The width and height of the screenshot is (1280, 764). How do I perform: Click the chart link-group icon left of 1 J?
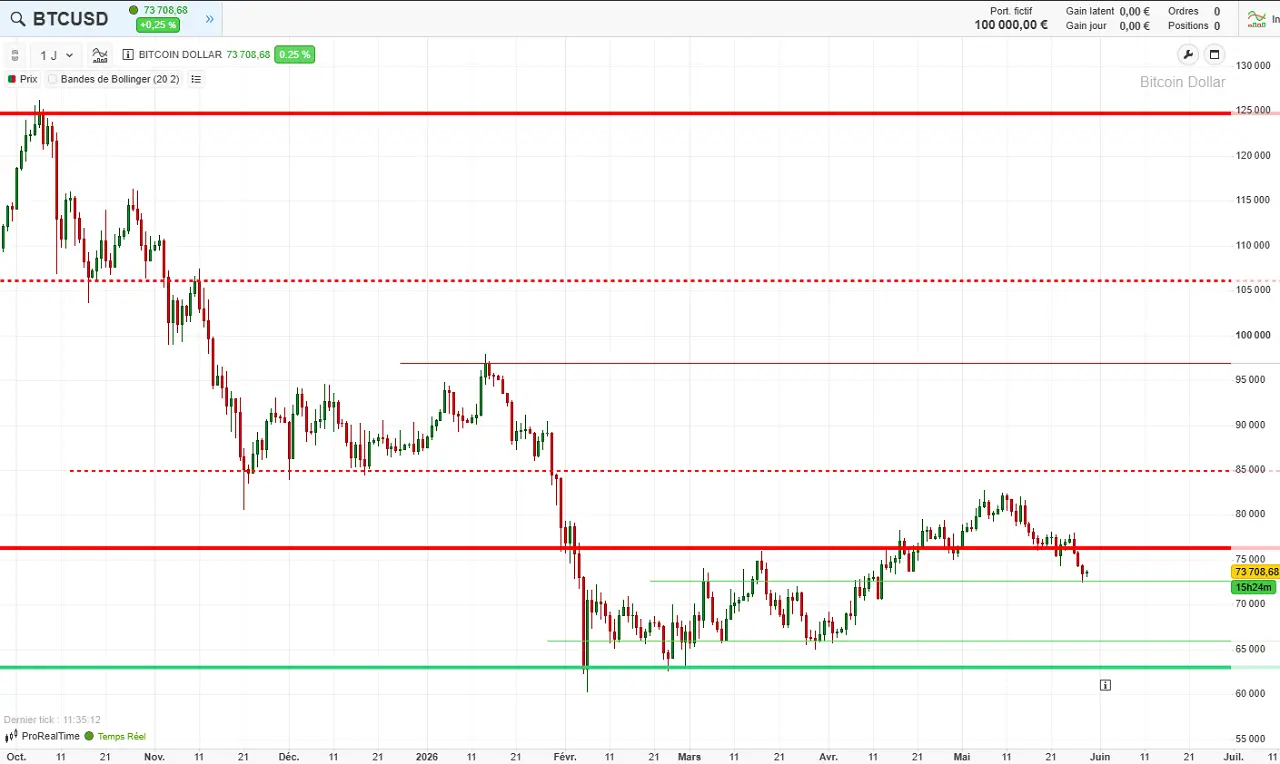click(x=15, y=55)
